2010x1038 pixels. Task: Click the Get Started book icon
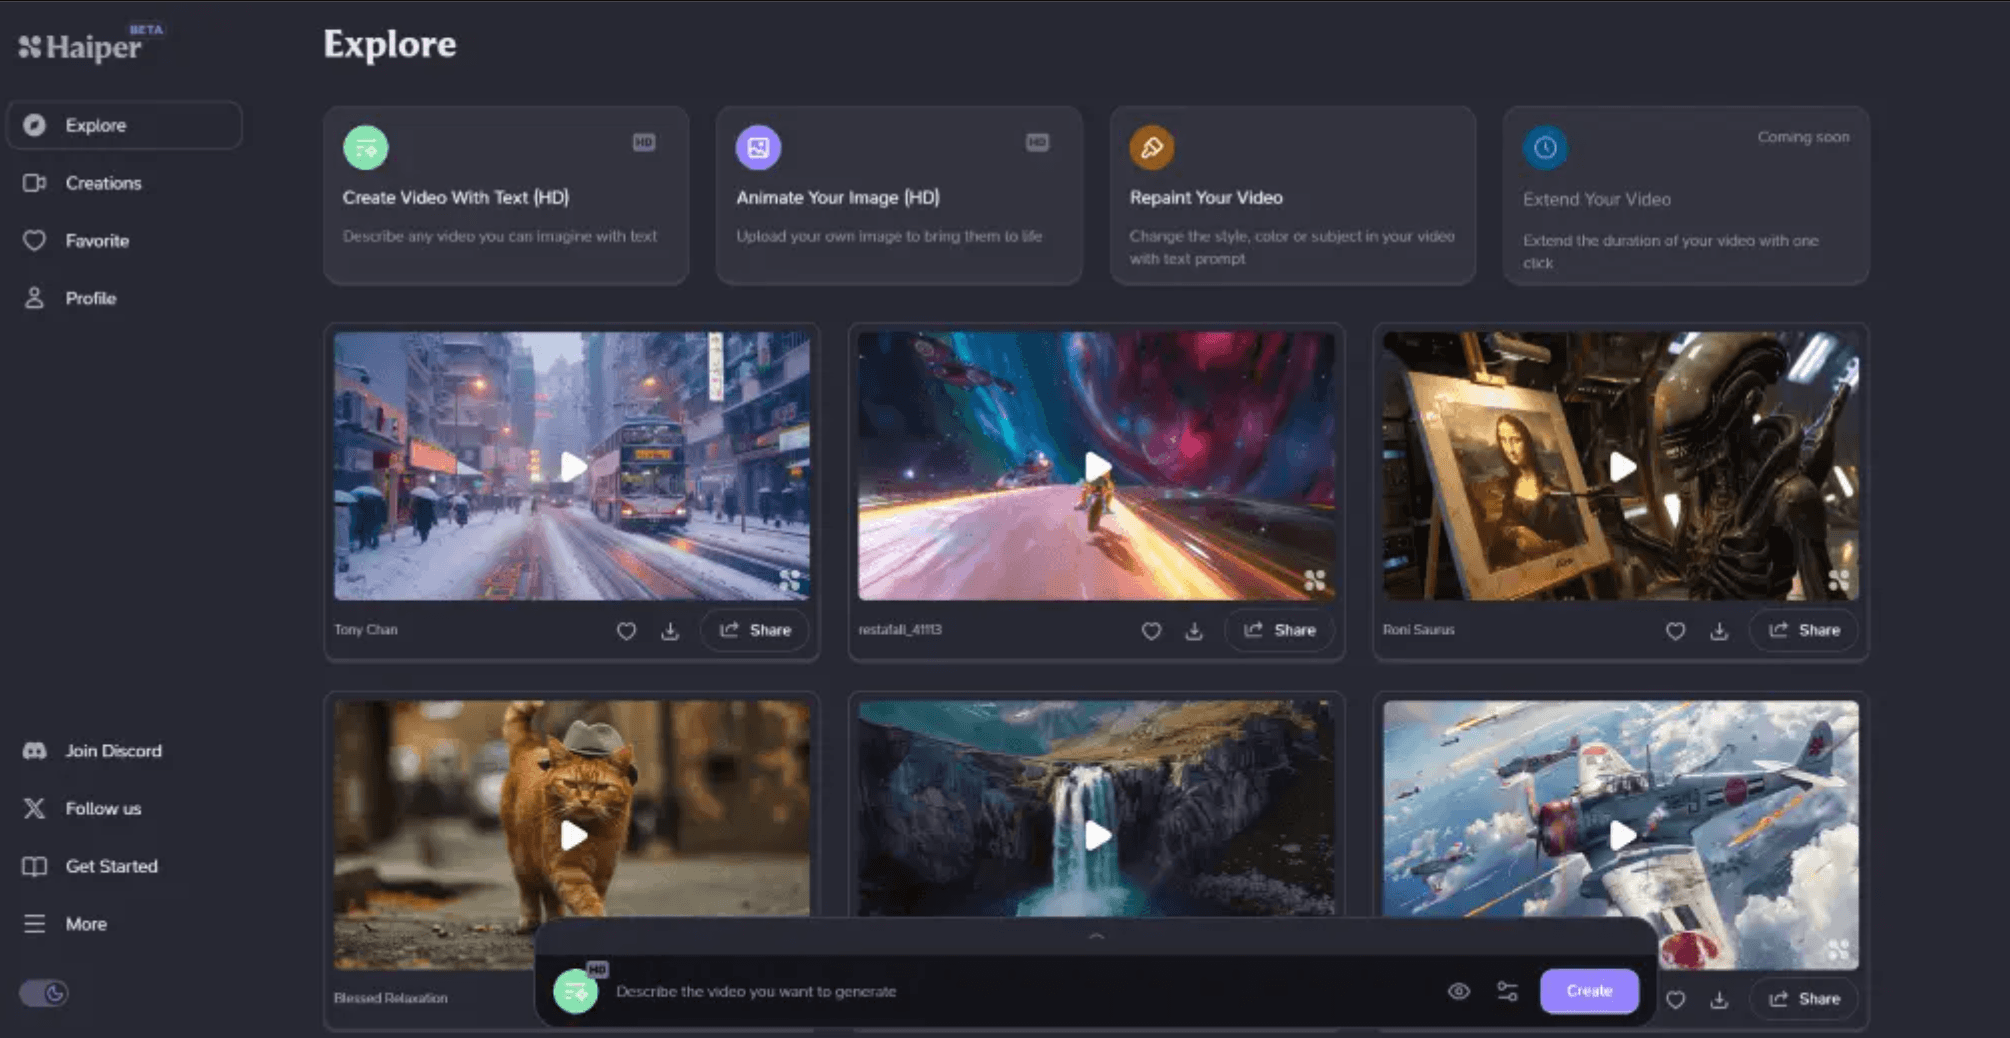click(34, 866)
